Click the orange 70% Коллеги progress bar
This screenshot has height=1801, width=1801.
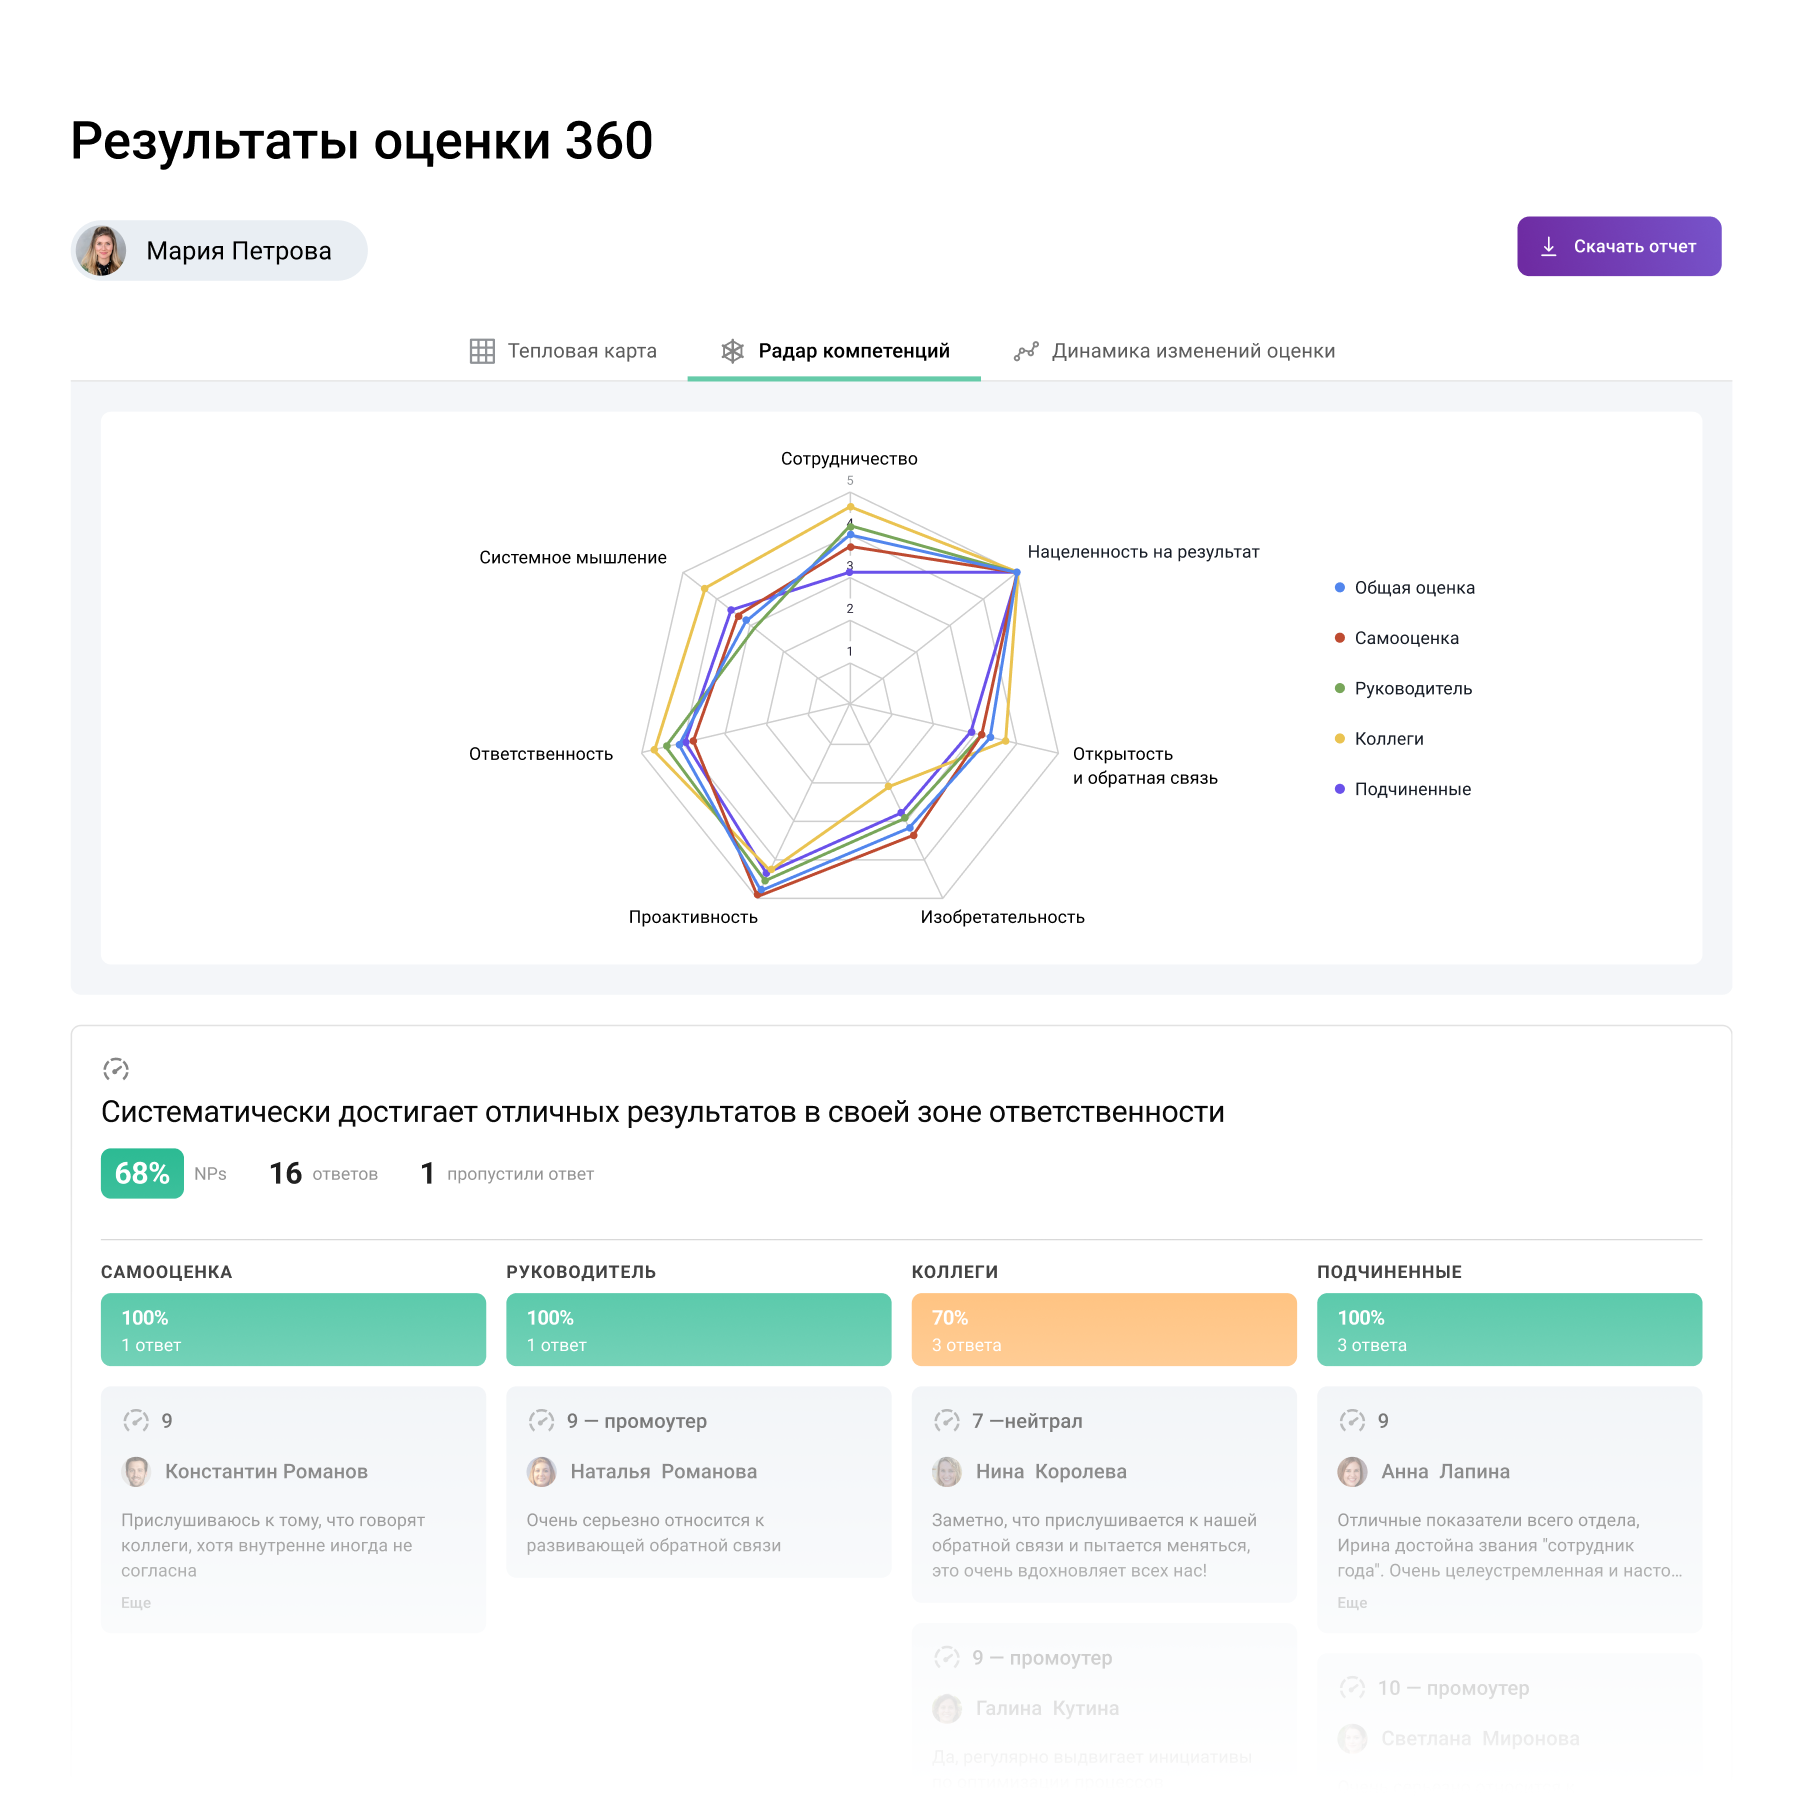1103,1329
